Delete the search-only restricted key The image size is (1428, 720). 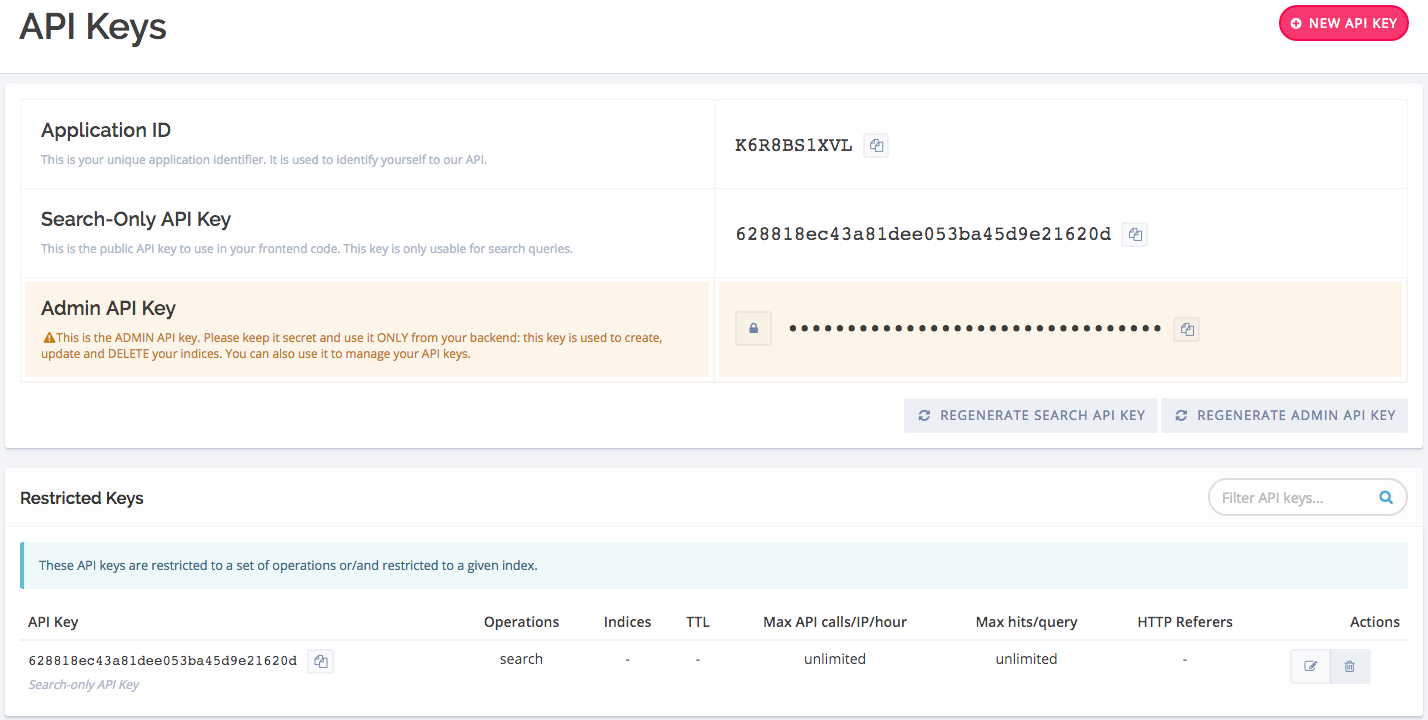coord(1350,666)
